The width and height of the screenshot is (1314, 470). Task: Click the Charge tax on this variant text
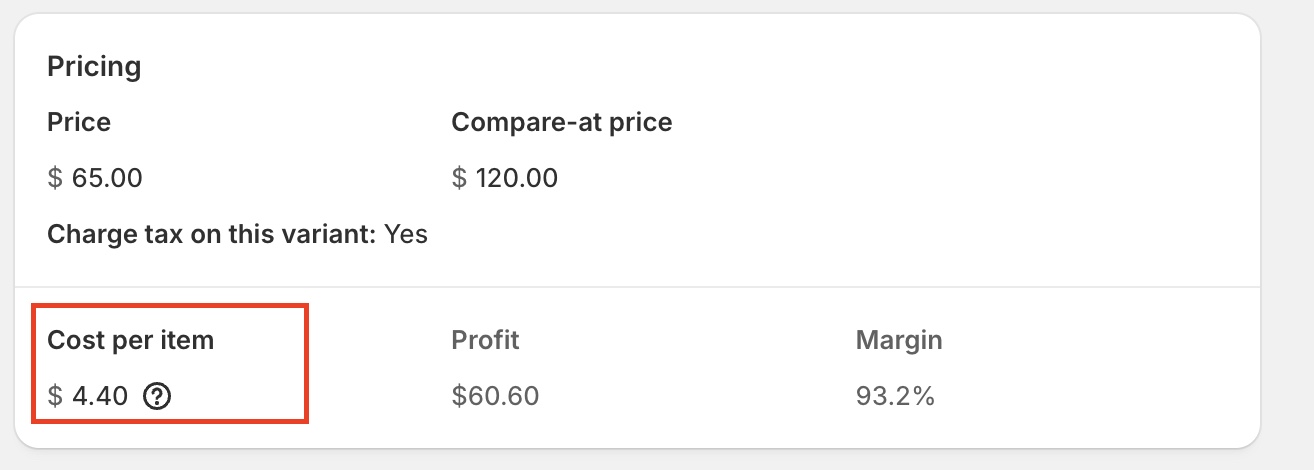coord(212,235)
